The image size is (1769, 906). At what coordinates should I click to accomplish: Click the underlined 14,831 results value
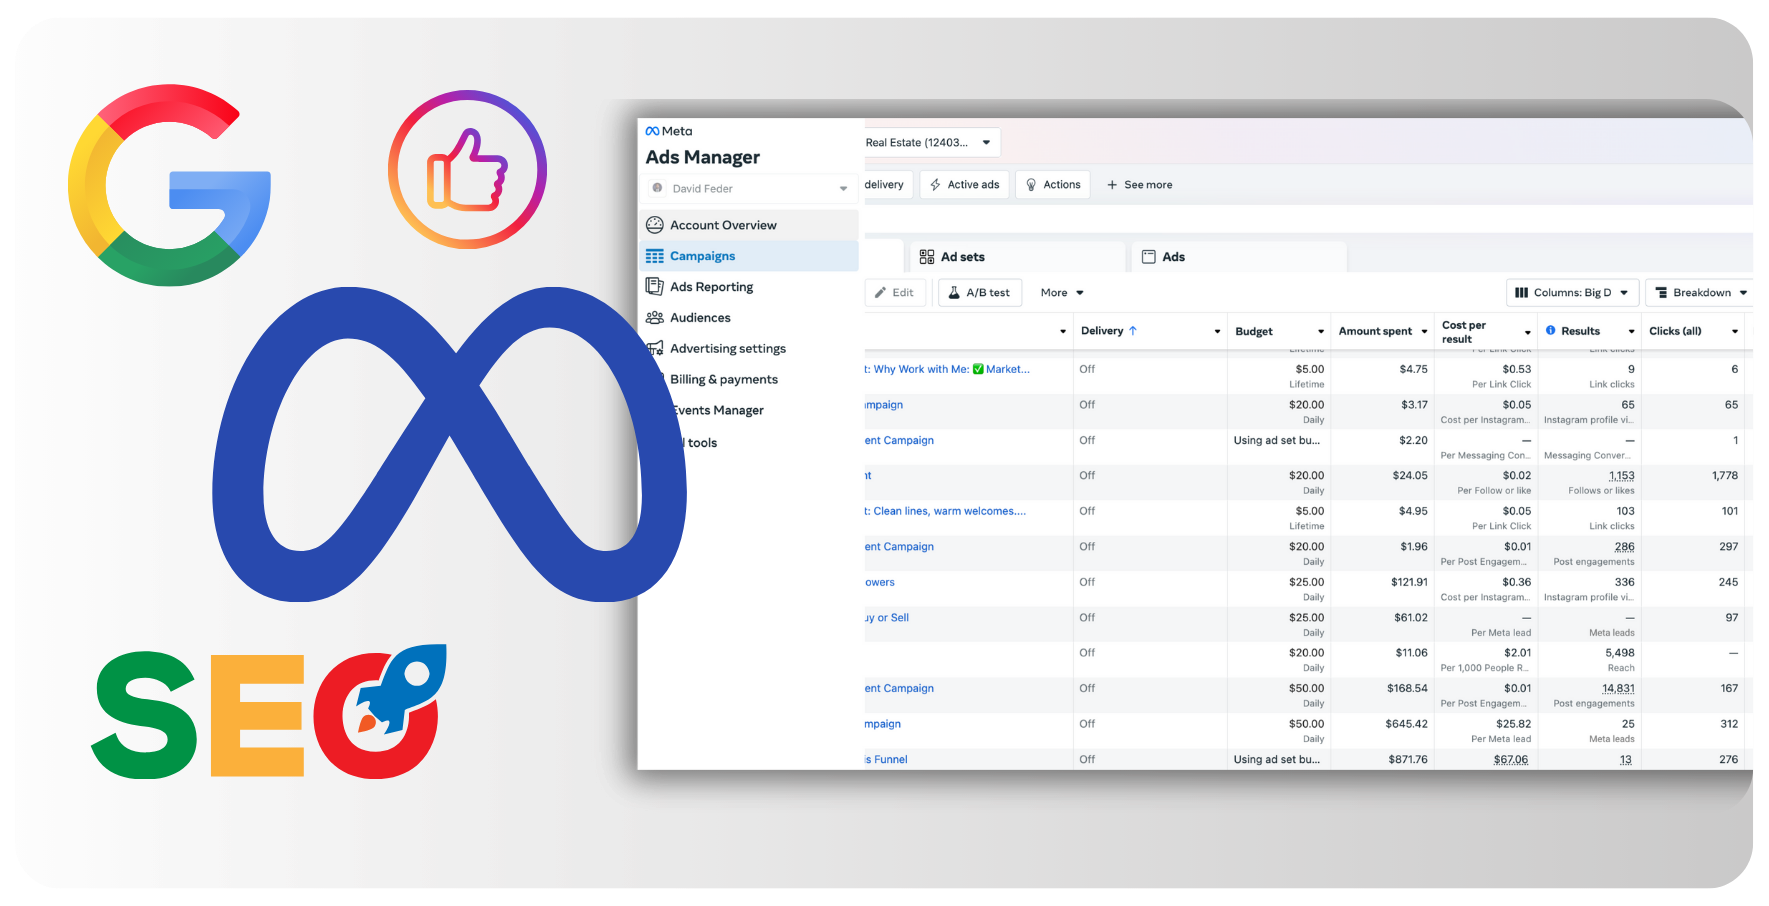pos(1618,689)
